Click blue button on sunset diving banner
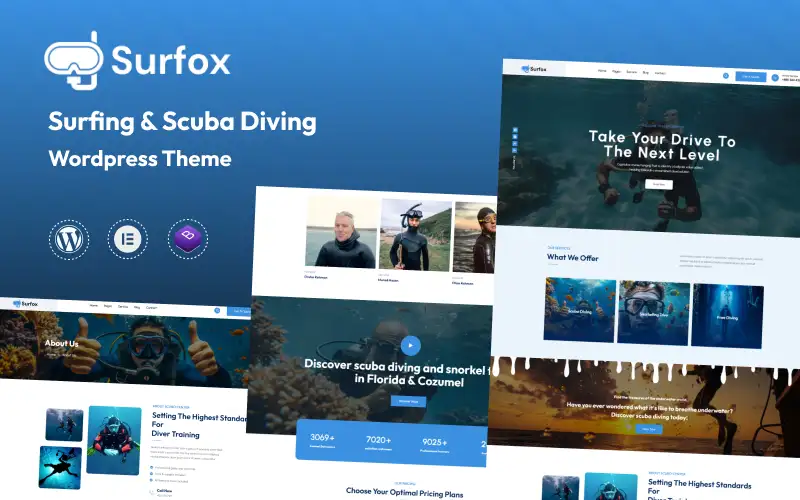 click(649, 429)
